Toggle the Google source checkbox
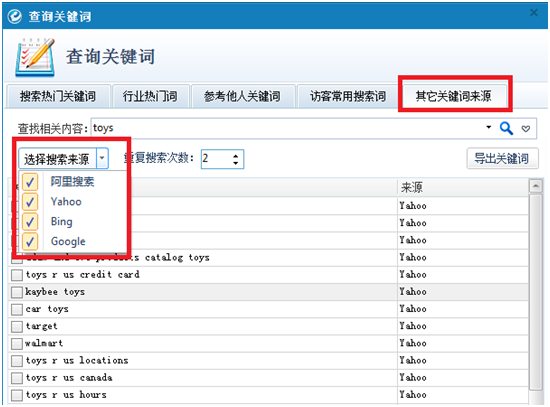 (x=30, y=241)
